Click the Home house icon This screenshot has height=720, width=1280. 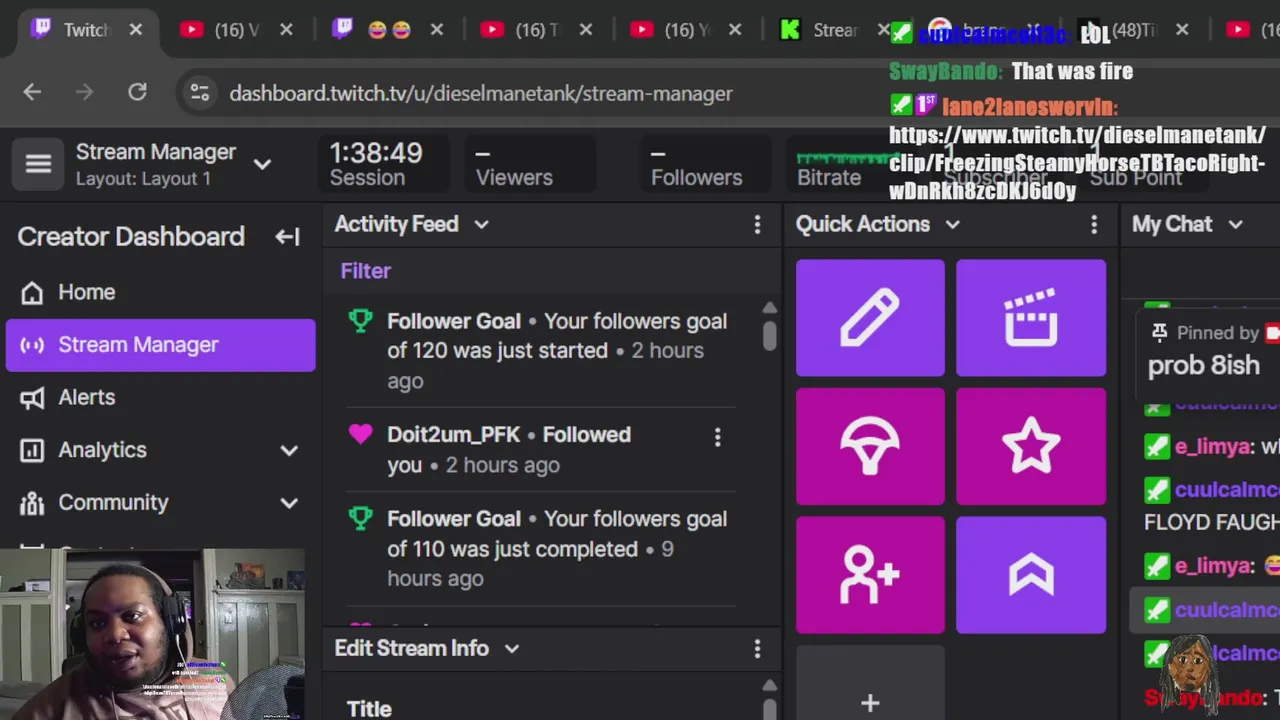pyautogui.click(x=32, y=292)
